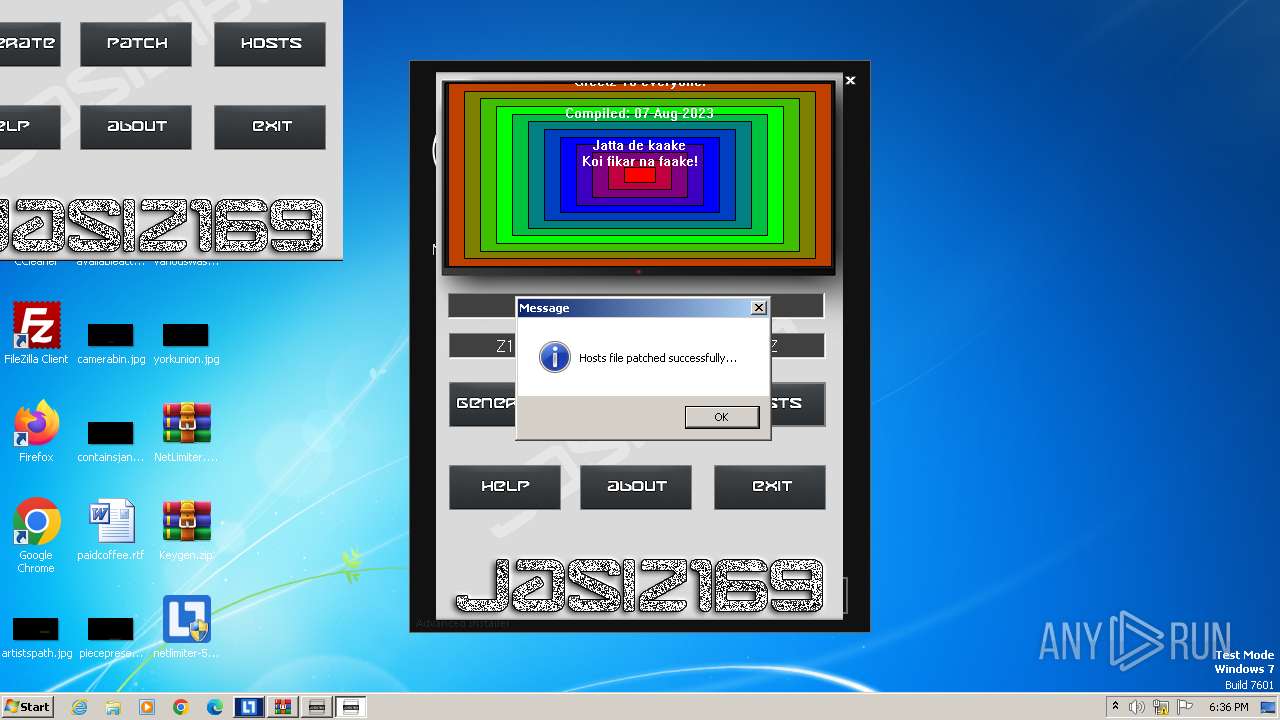The image size is (1280, 720).
Task: Open Firefox desktop icon
Action: pyautogui.click(x=36, y=432)
